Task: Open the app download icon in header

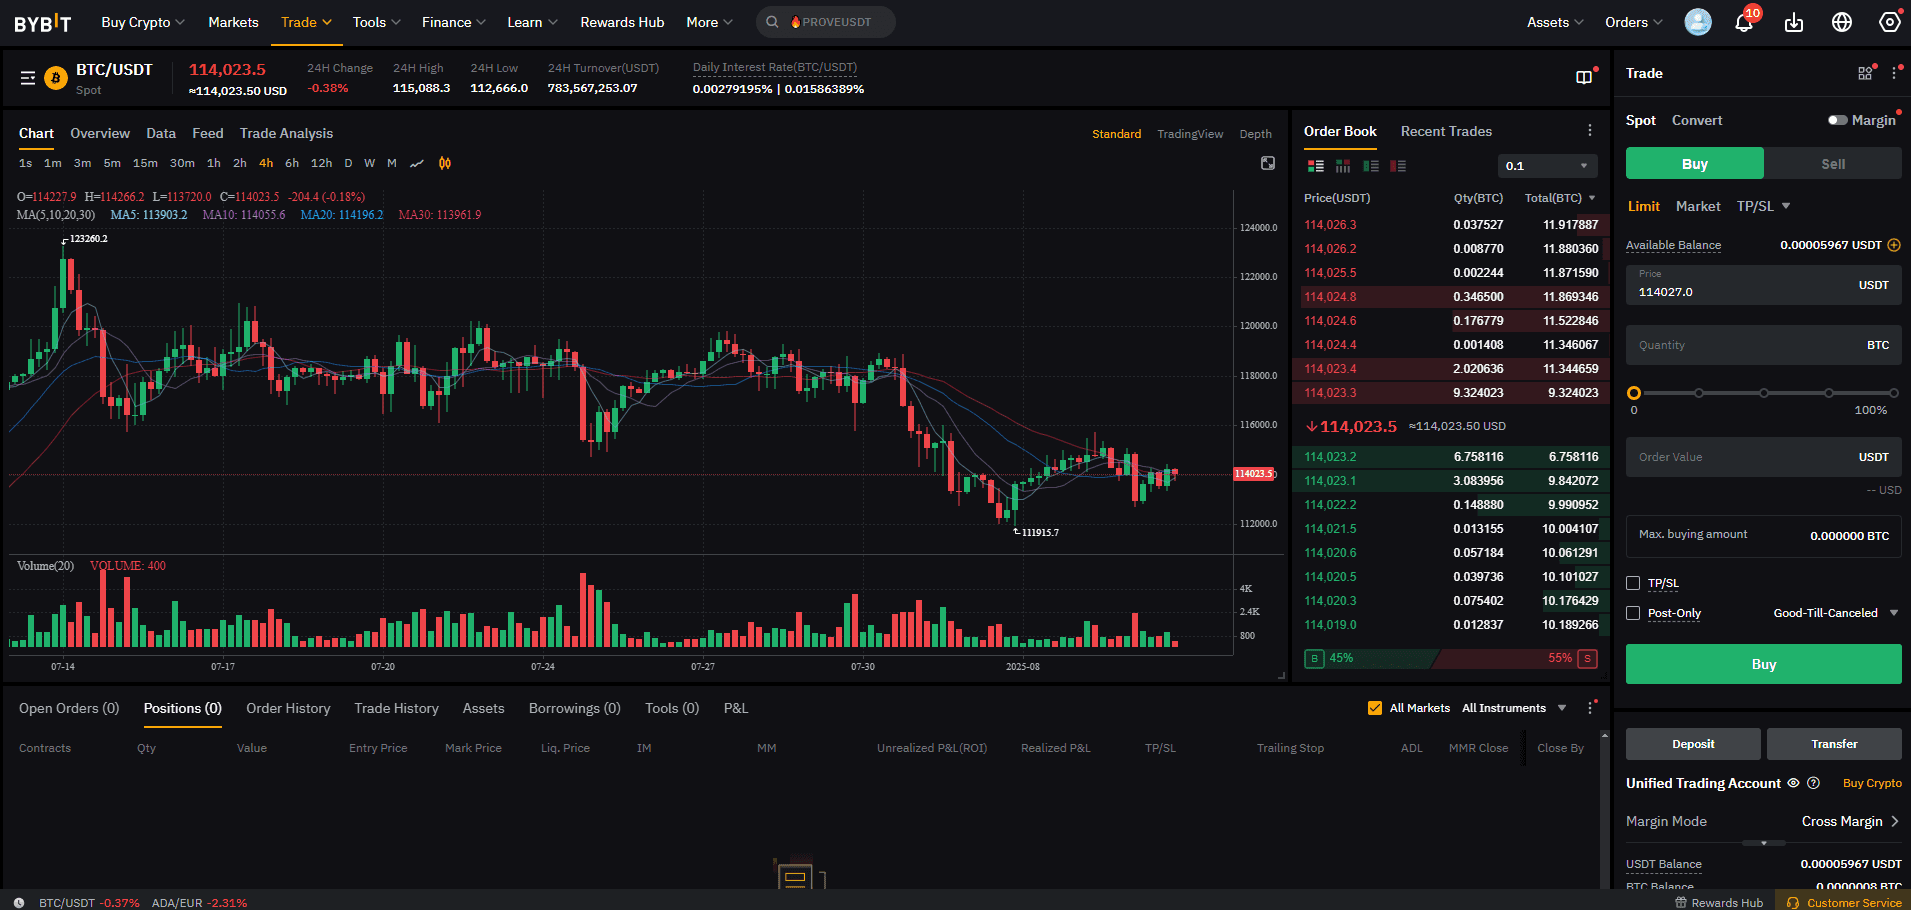Action: click(1794, 22)
